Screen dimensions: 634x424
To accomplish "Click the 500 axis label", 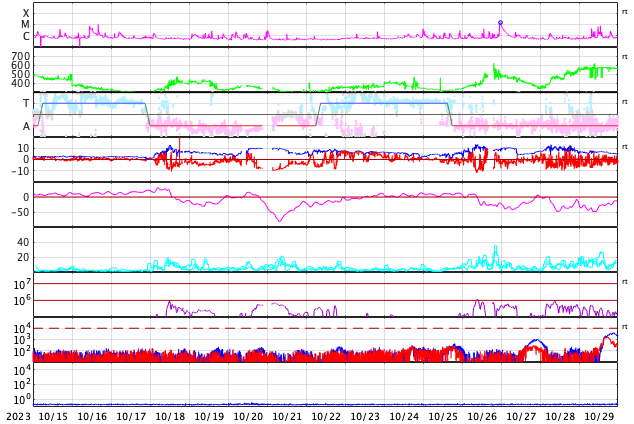I will pyautogui.click(x=21, y=74).
